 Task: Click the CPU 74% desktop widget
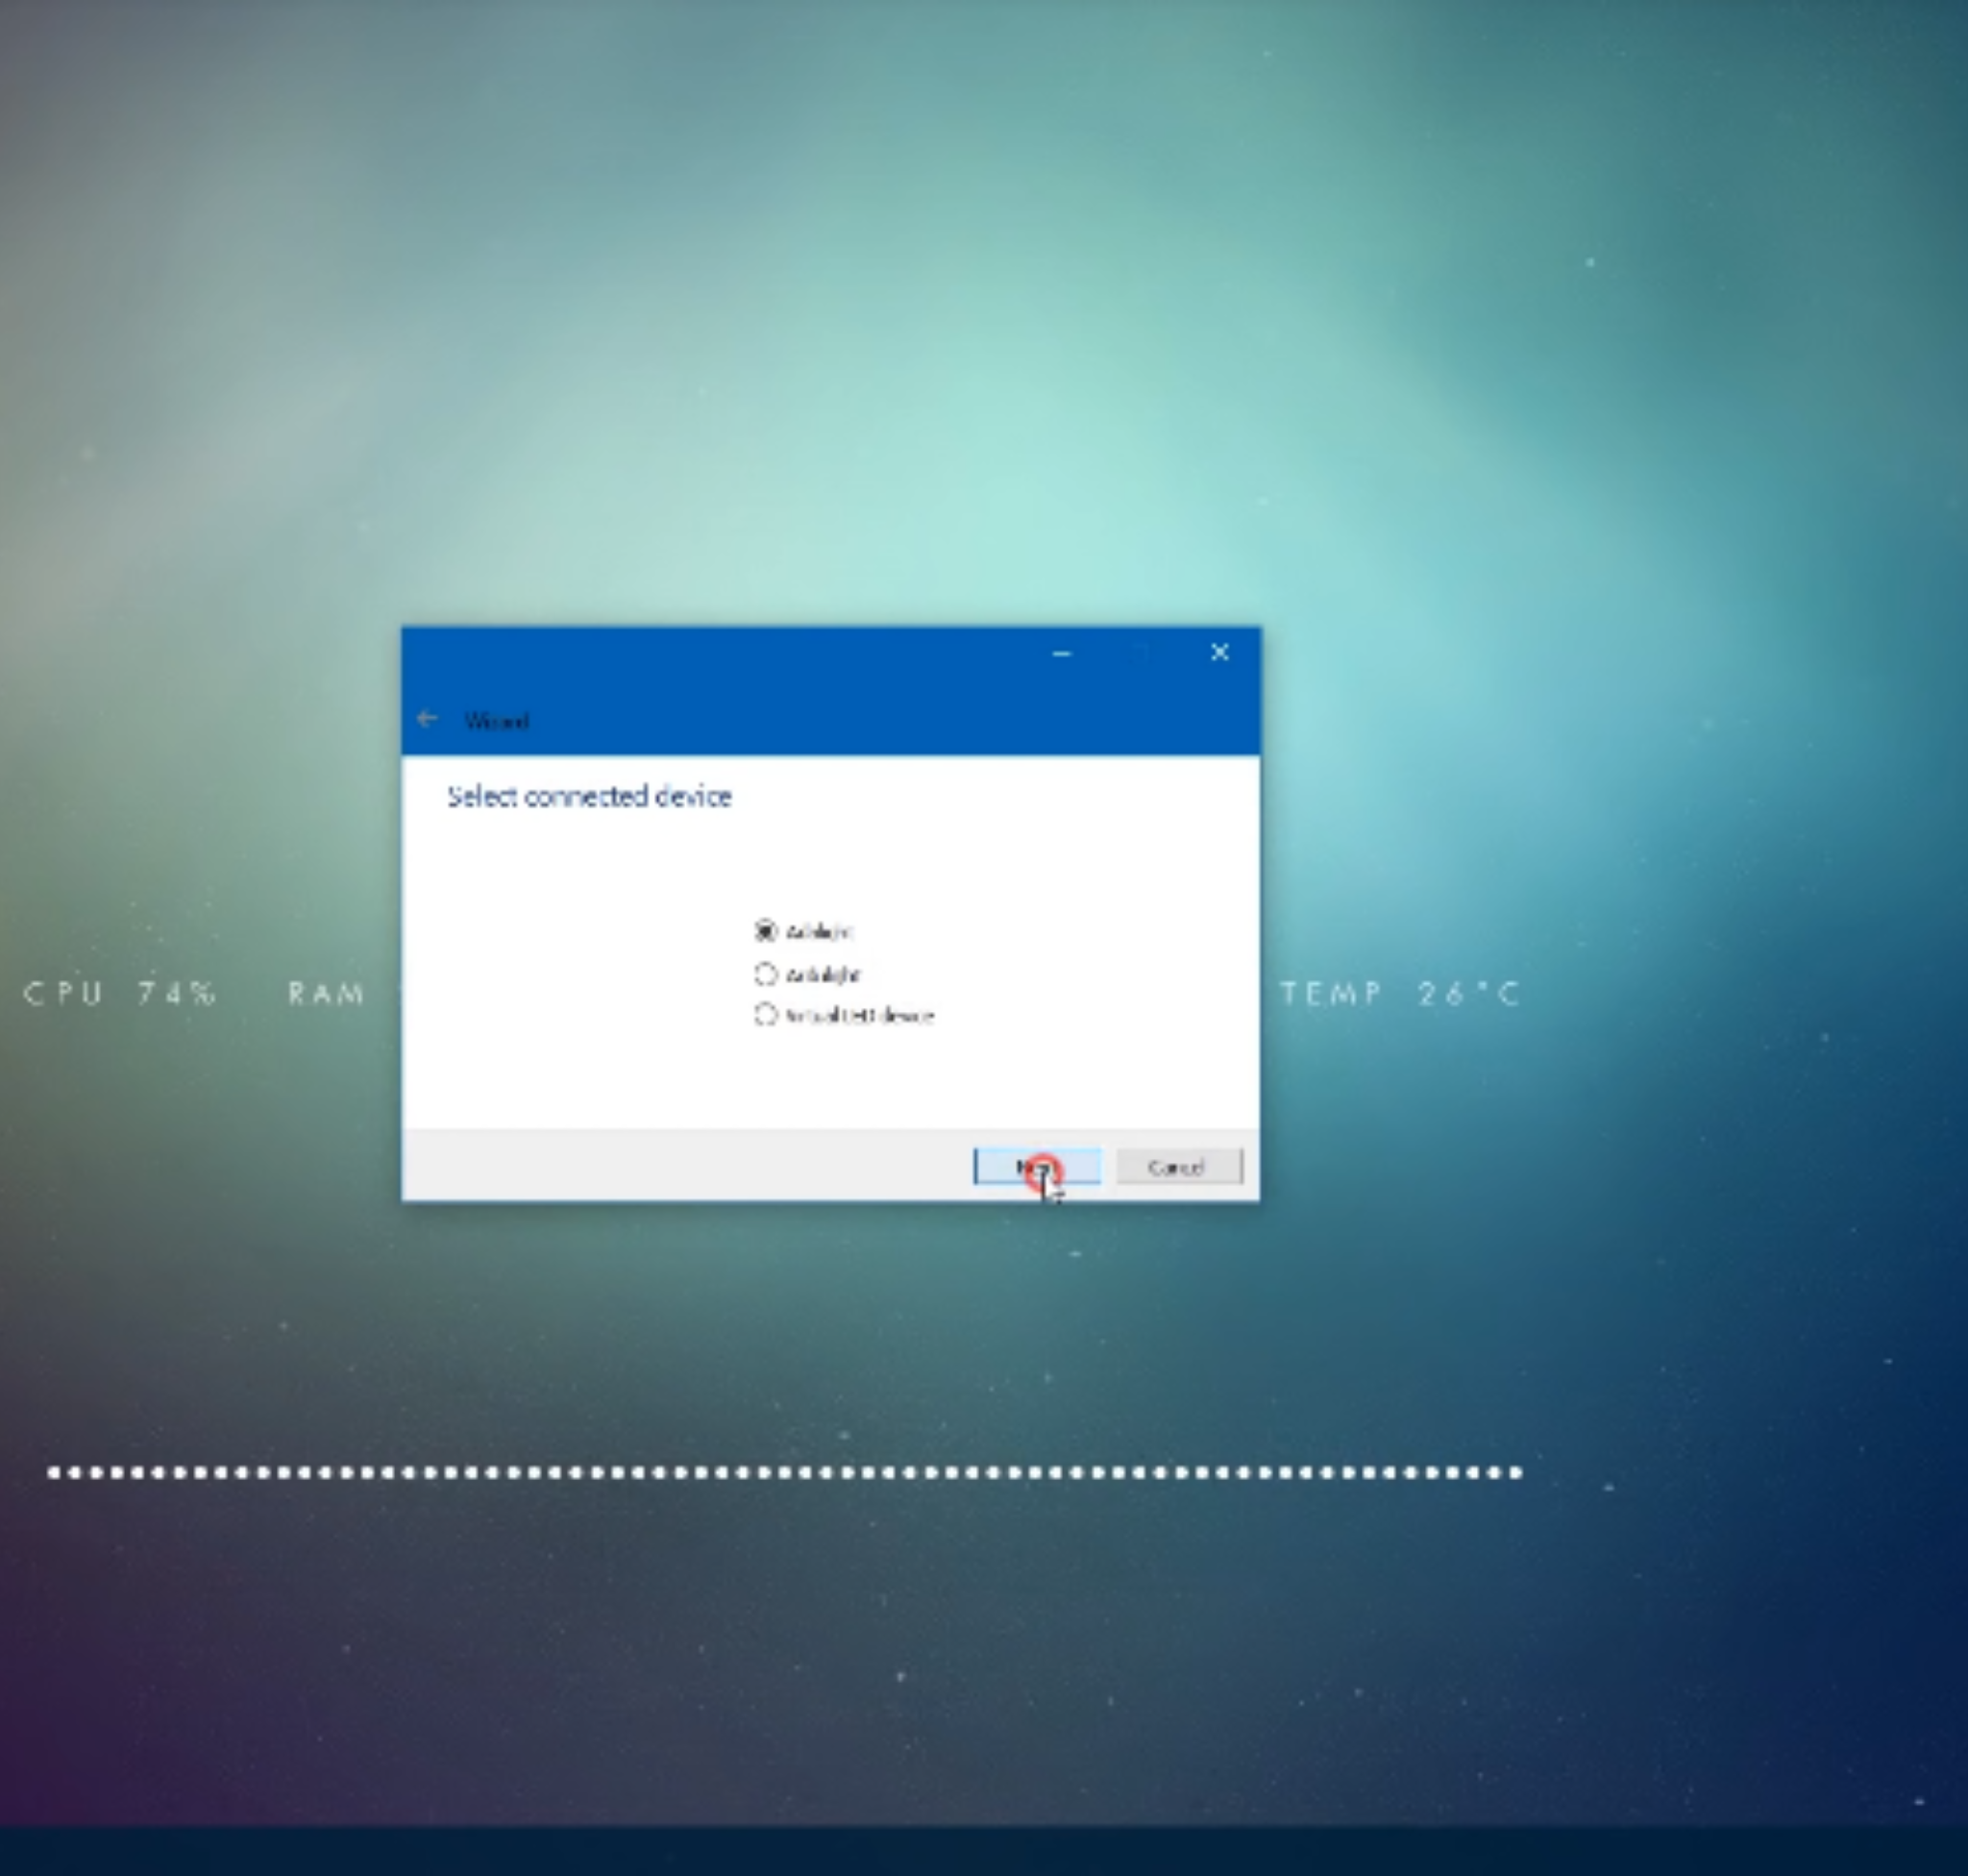click(x=120, y=993)
